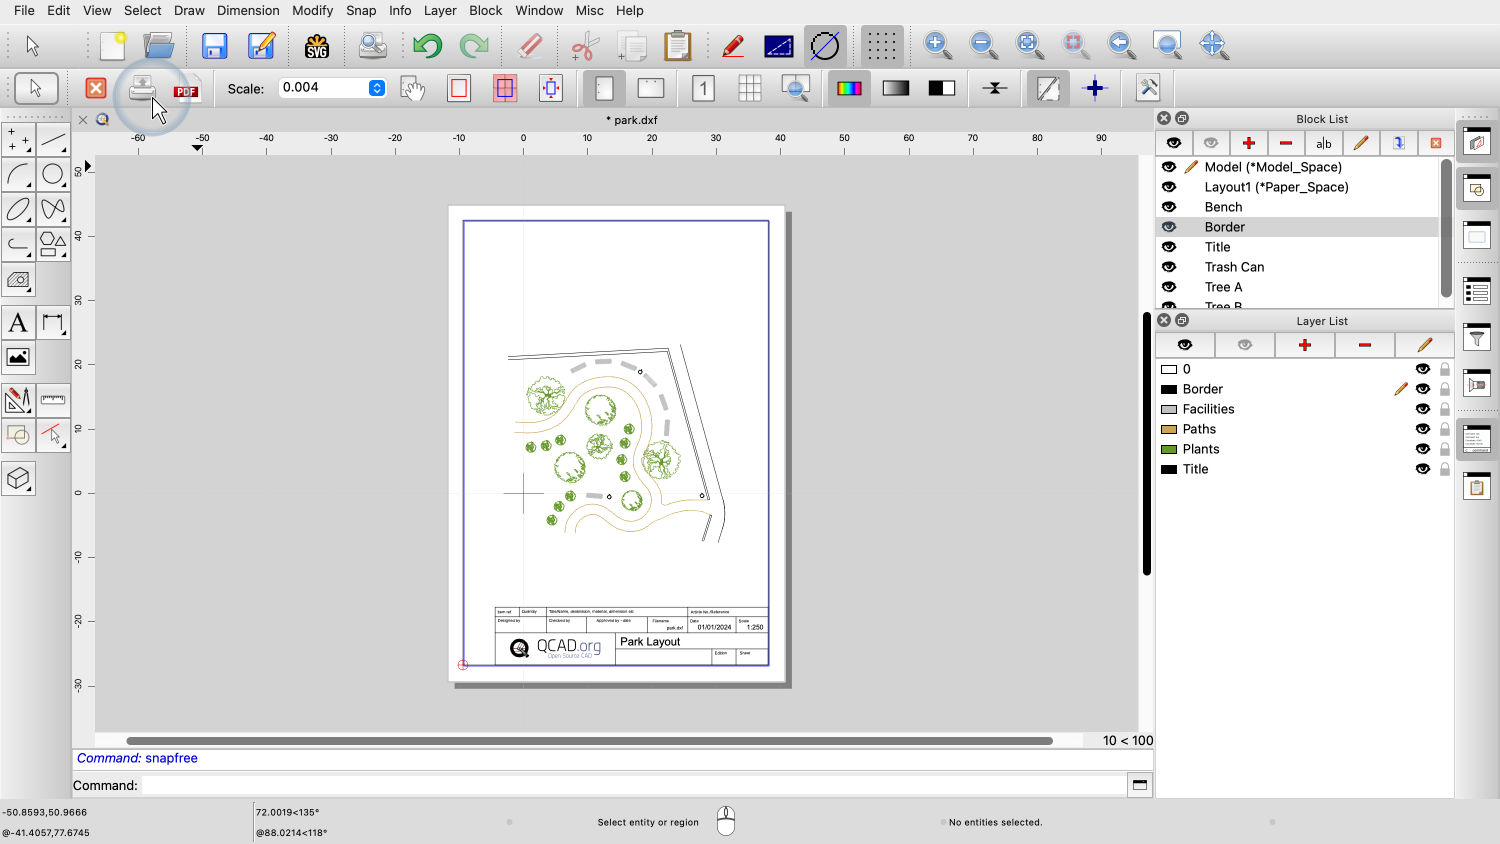Screen dimensions: 1500x844
Task: Toggle lock on the Facilities layer
Action: tap(1445, 409)
